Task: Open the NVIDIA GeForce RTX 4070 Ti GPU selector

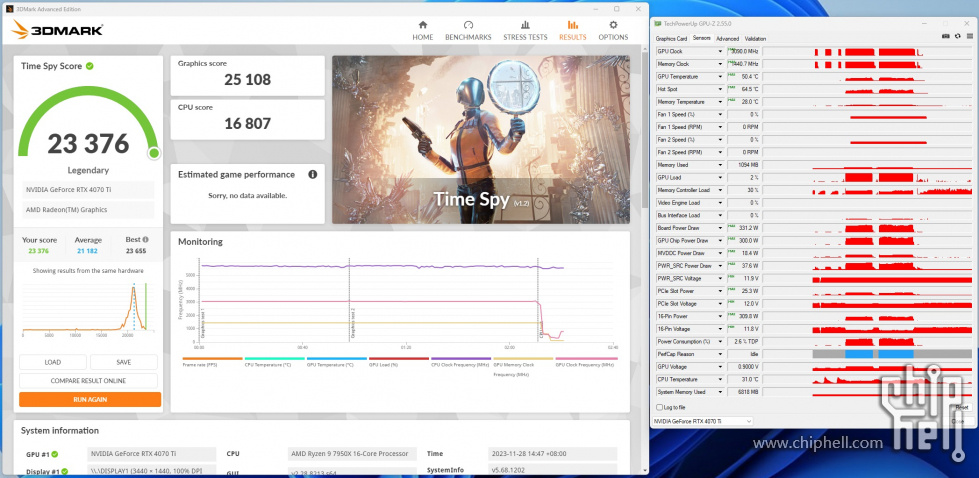Action: tap(702, 421)
